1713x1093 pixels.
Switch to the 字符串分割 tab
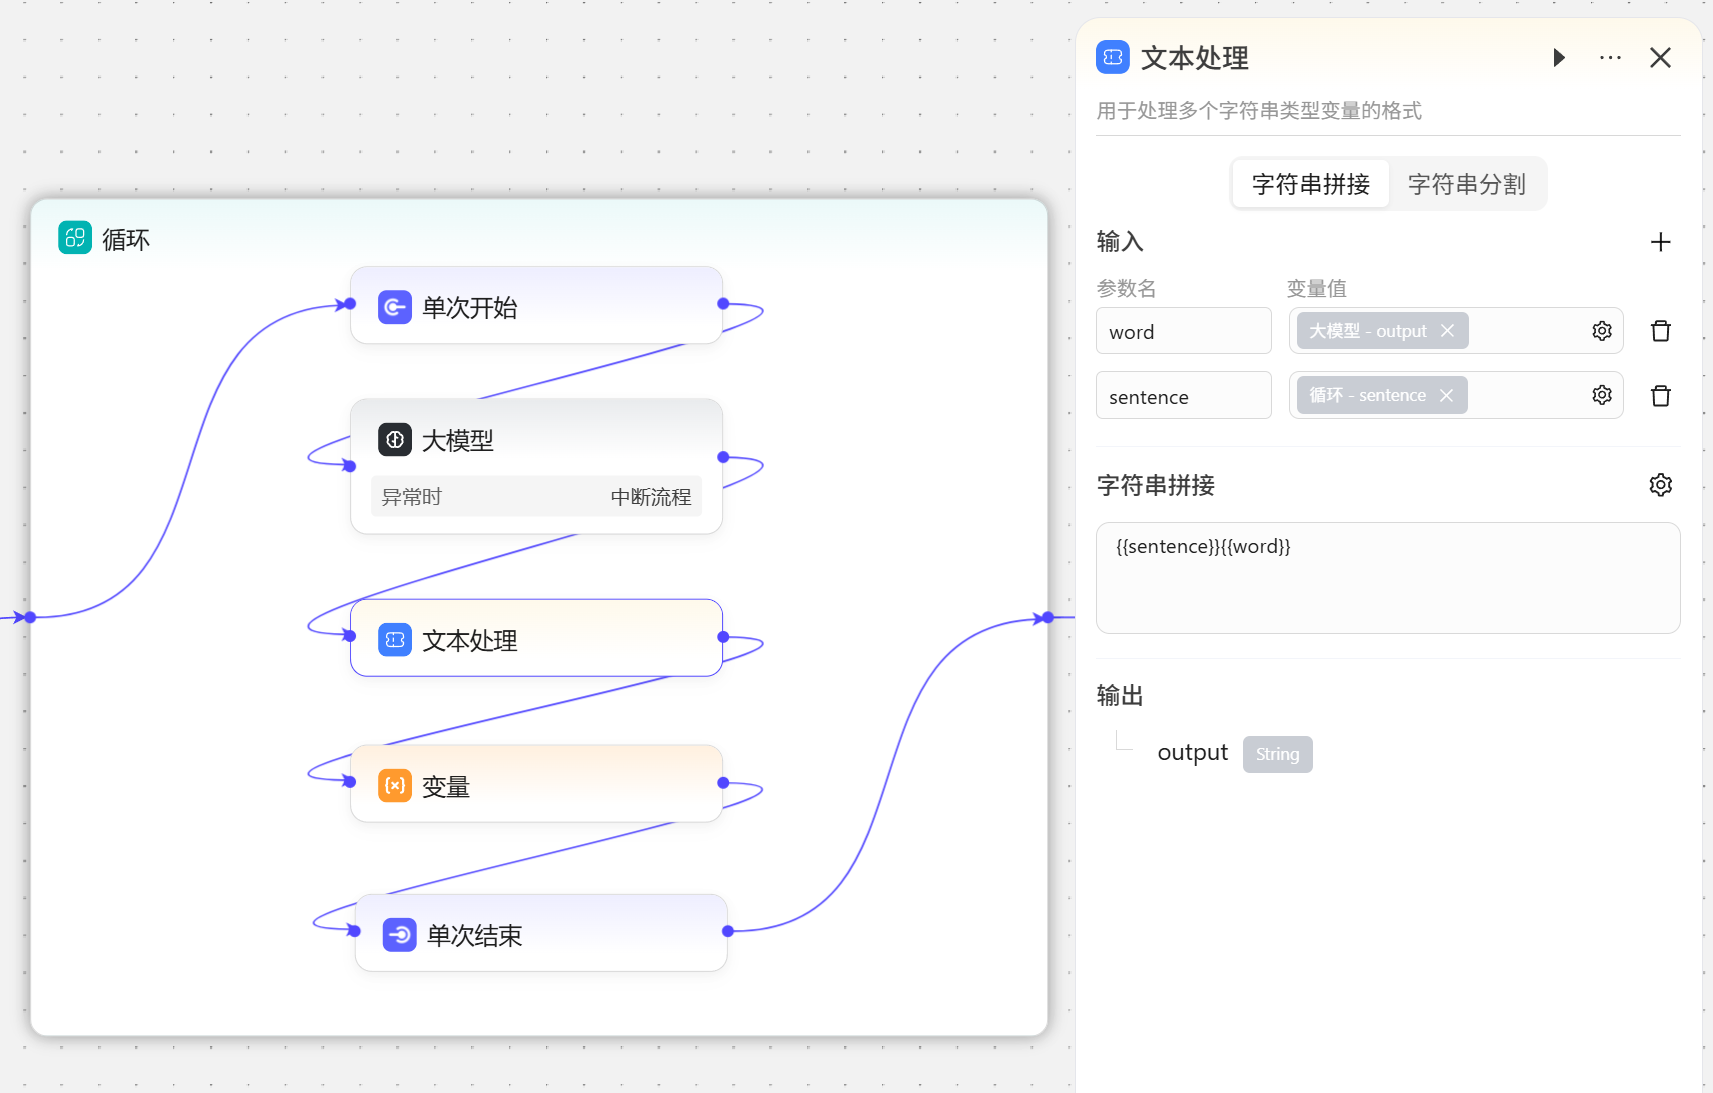click(x=1466, y=184)
